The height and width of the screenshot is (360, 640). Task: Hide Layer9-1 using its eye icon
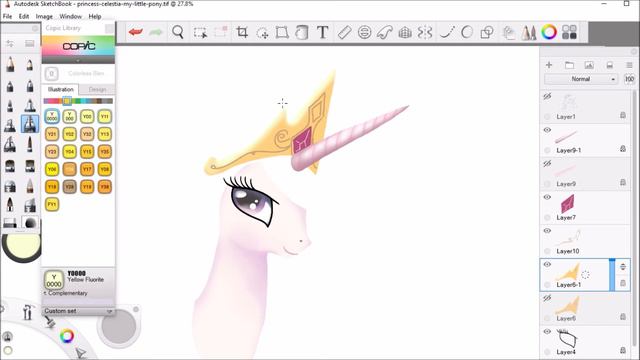click(547, 130)
